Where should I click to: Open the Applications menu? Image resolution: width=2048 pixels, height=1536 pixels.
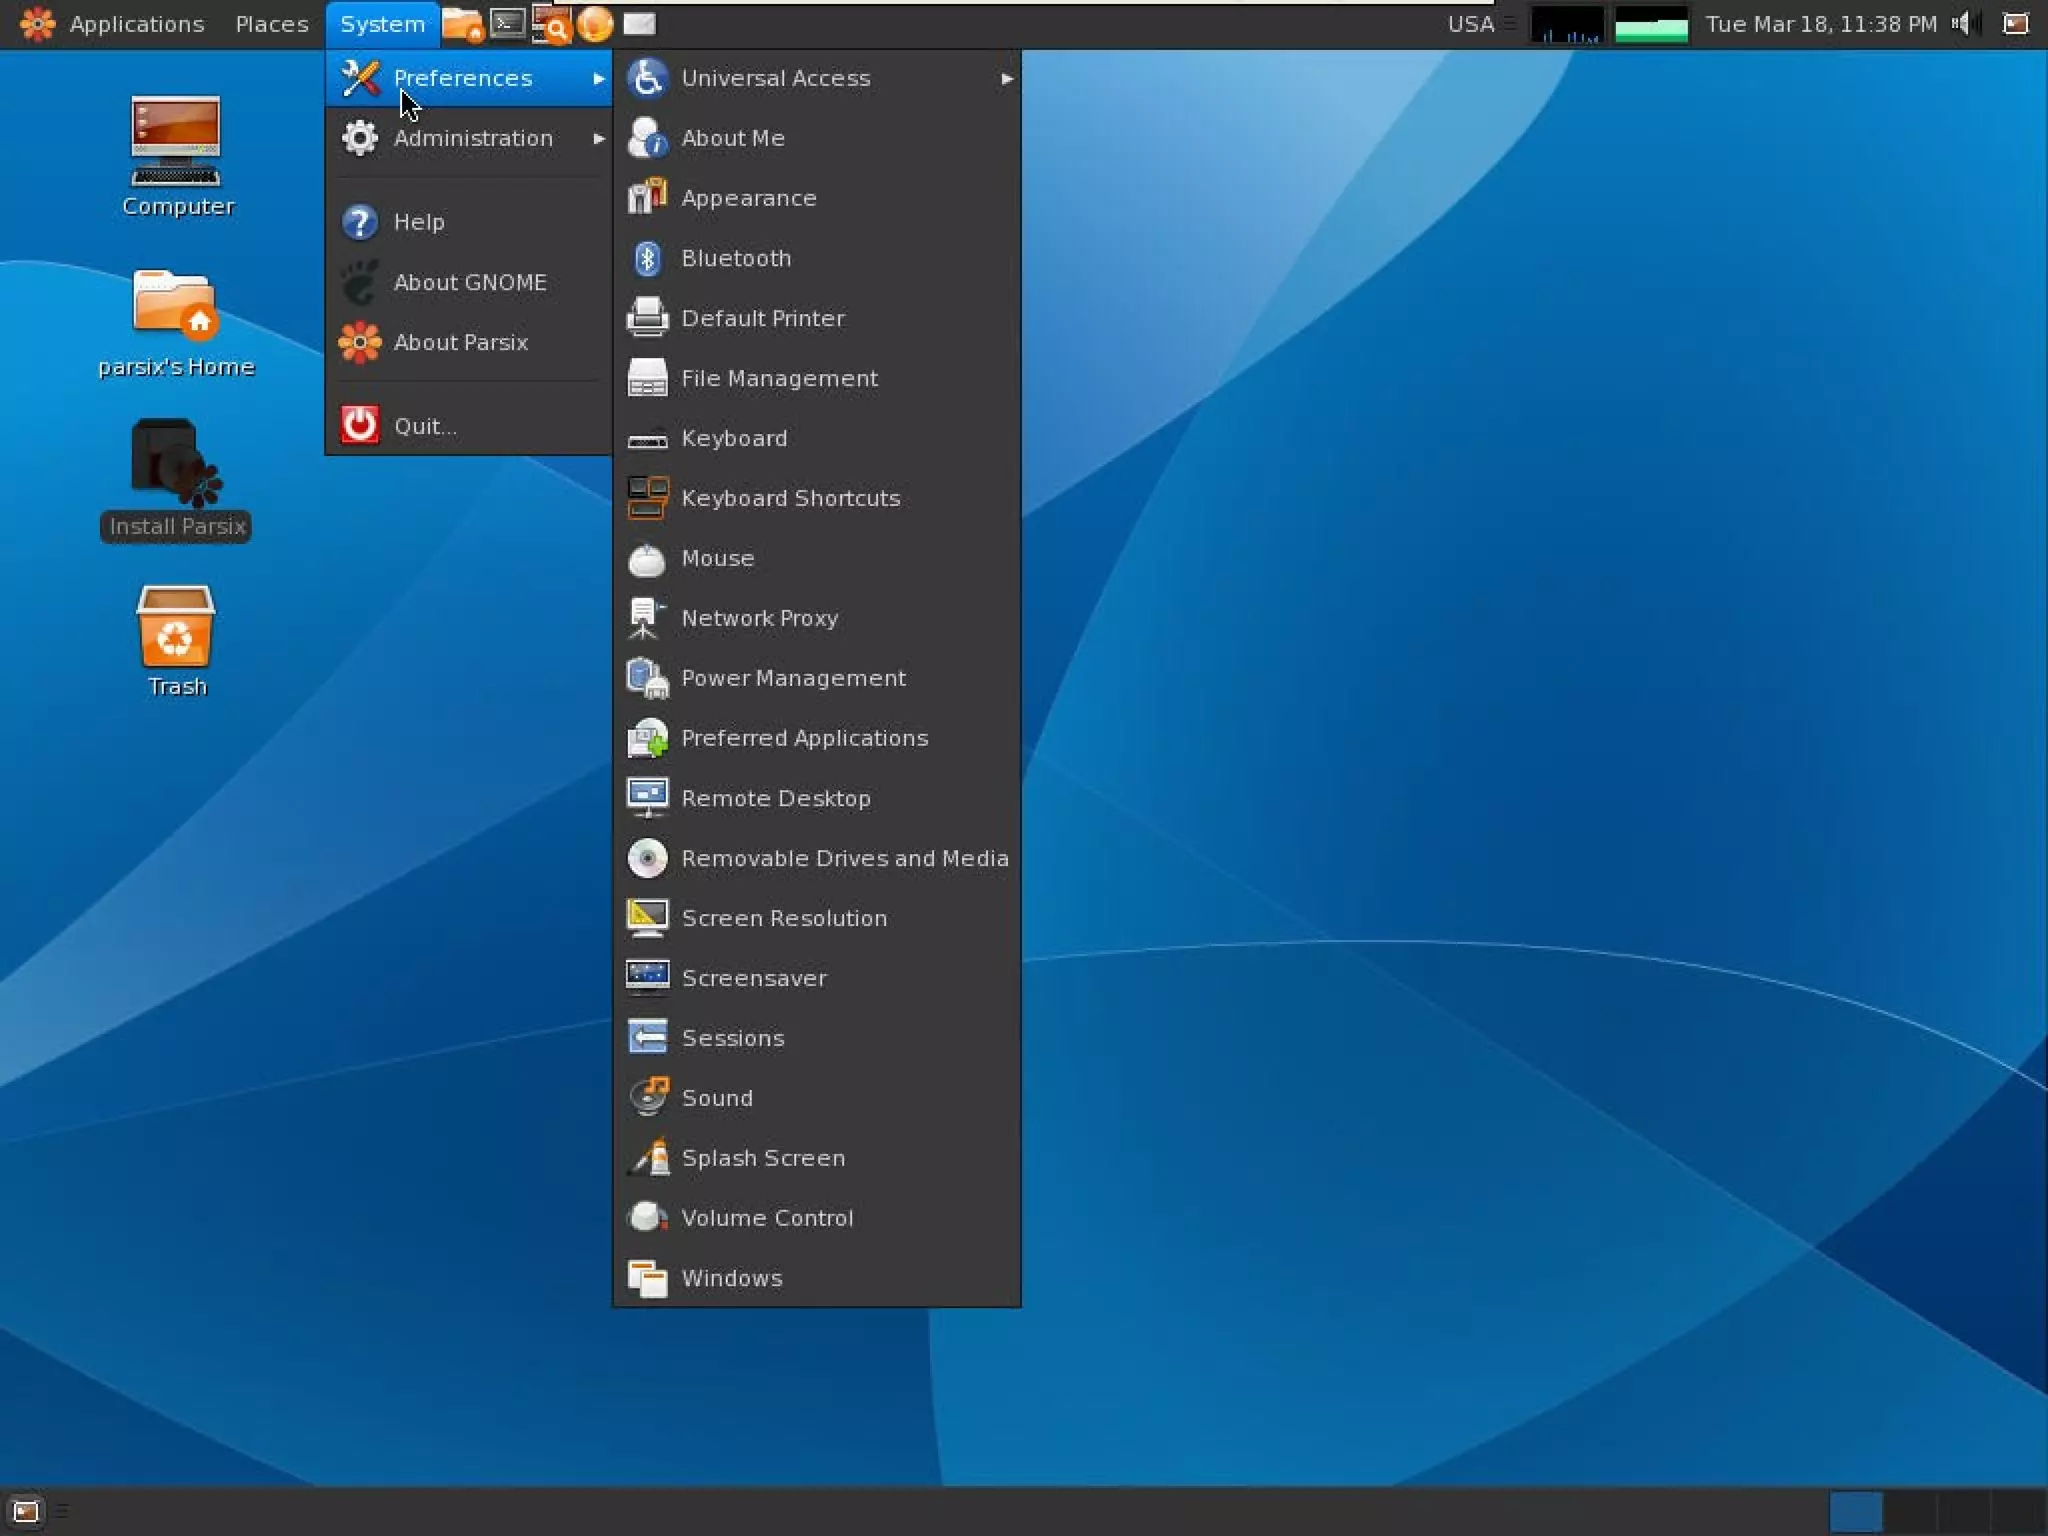pyautogui.click(x=135, y=23)
